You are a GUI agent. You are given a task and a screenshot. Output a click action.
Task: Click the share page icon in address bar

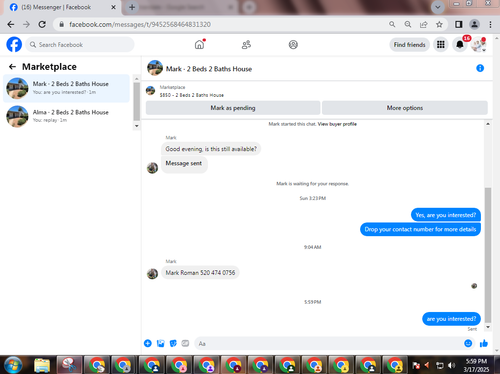424,24
